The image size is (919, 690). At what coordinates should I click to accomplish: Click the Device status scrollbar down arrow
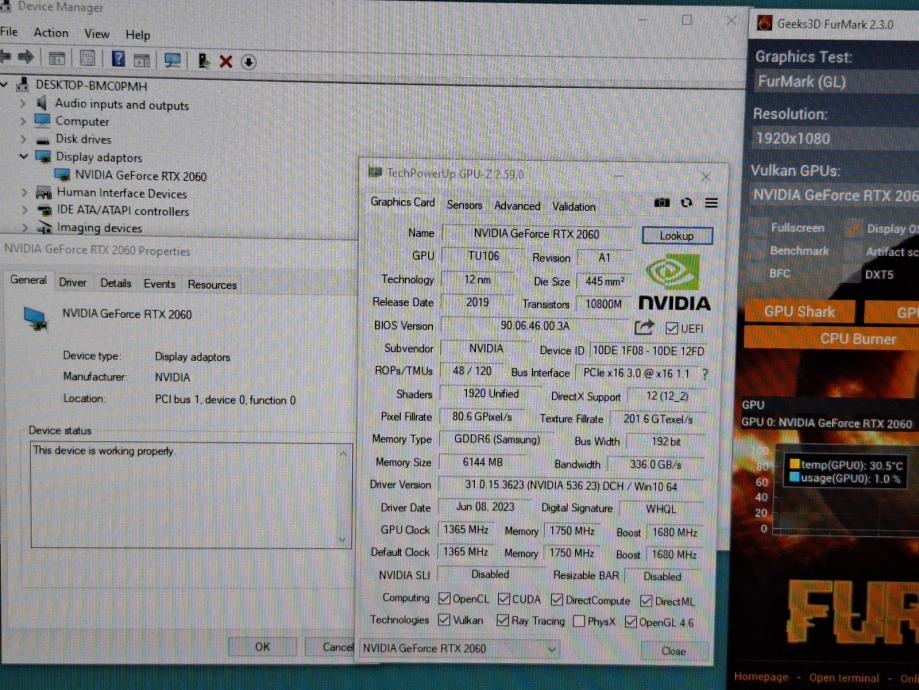[343, 540]
